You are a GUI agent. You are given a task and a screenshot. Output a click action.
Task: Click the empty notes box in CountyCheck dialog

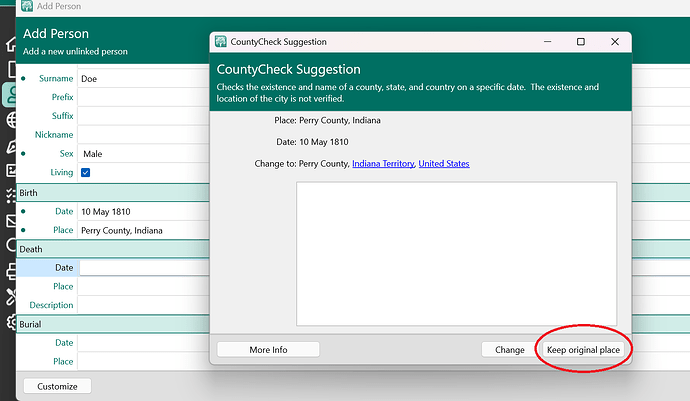click(456, 254)
